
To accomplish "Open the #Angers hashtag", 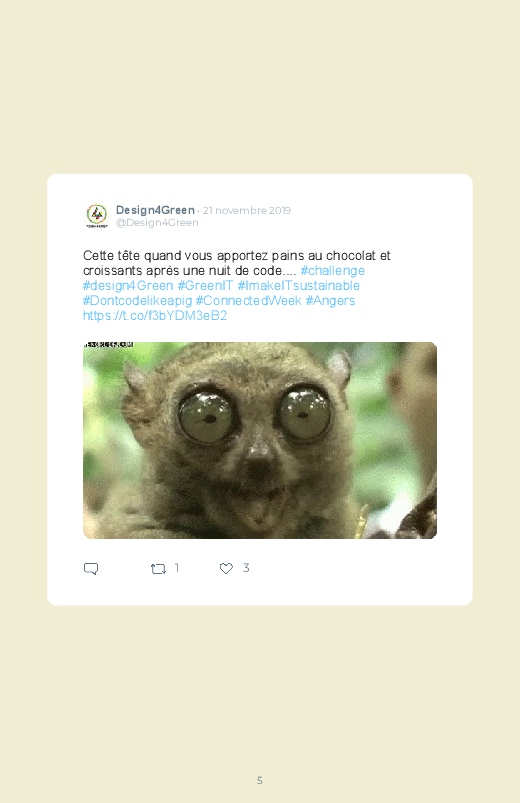I will click(330, 300).
